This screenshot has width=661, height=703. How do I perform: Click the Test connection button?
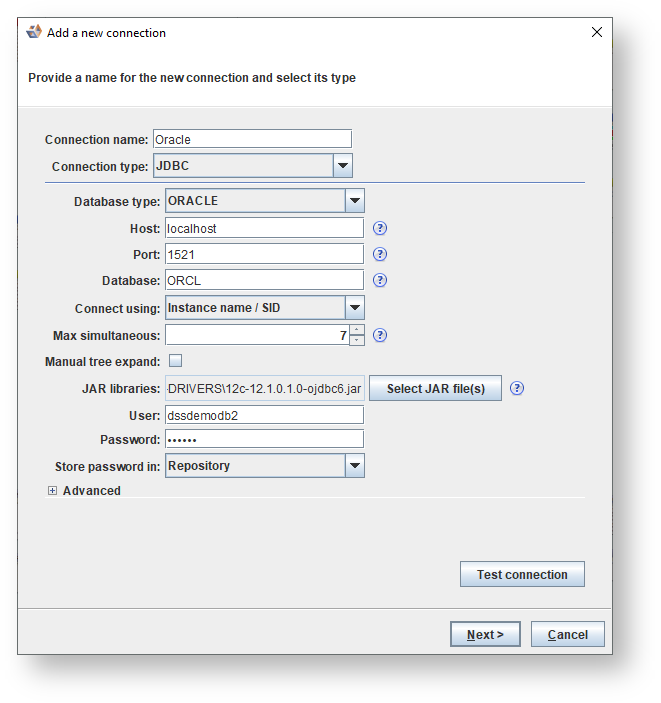point(522,575)
